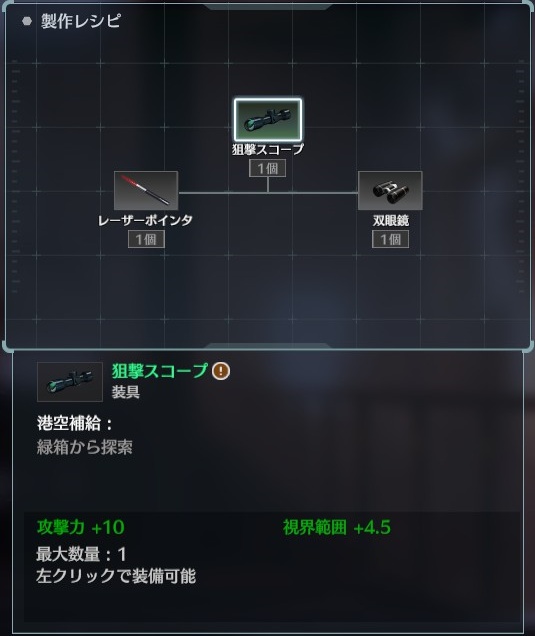535x636 pixels.
Task: Click the 双眼鏡 binoculars ingredient icon
Action: (390, 191)
